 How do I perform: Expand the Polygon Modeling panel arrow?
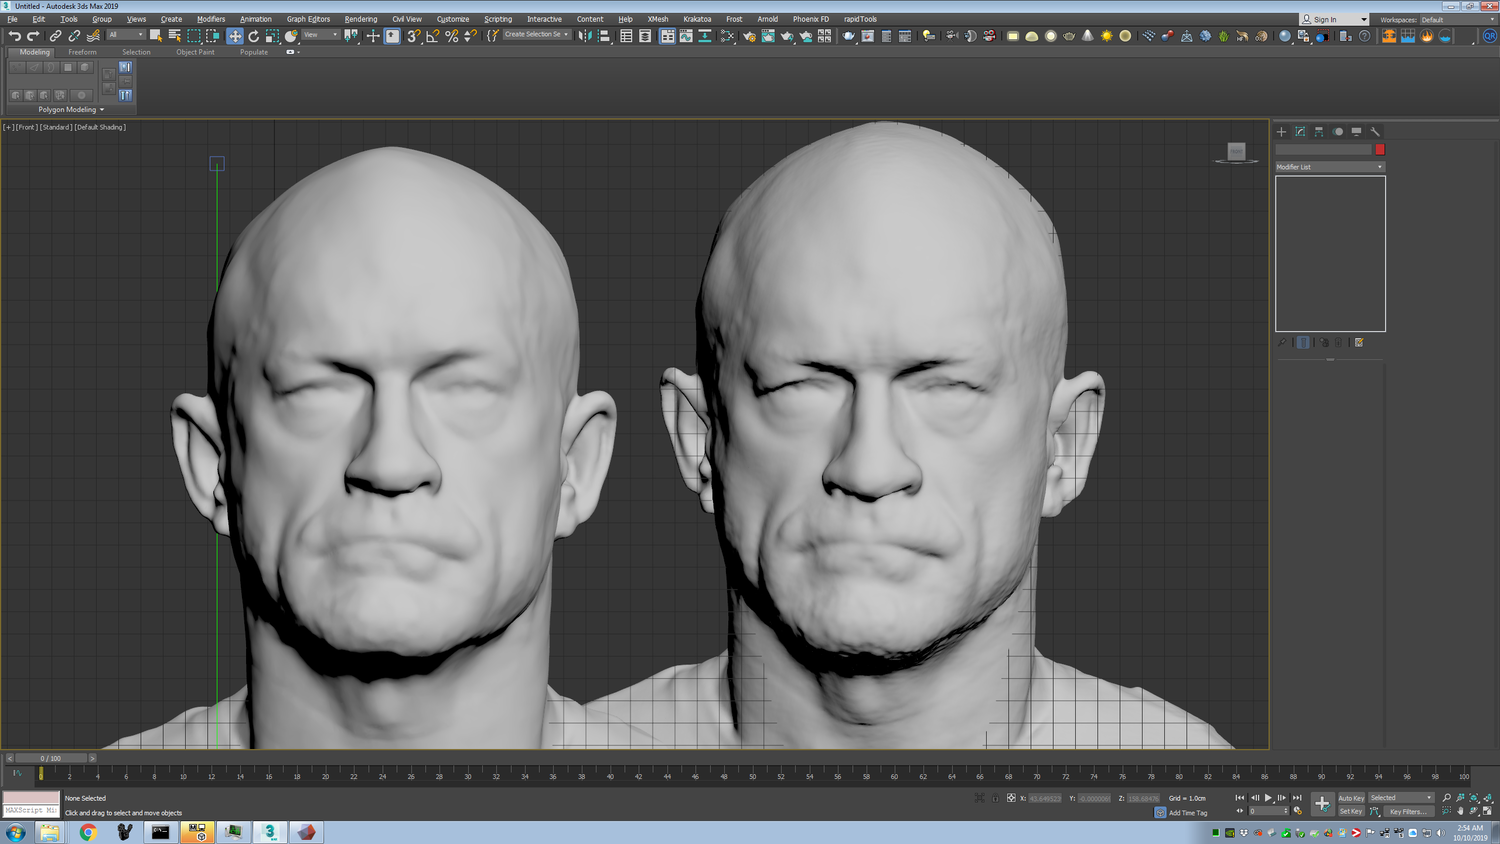point(102,110)
